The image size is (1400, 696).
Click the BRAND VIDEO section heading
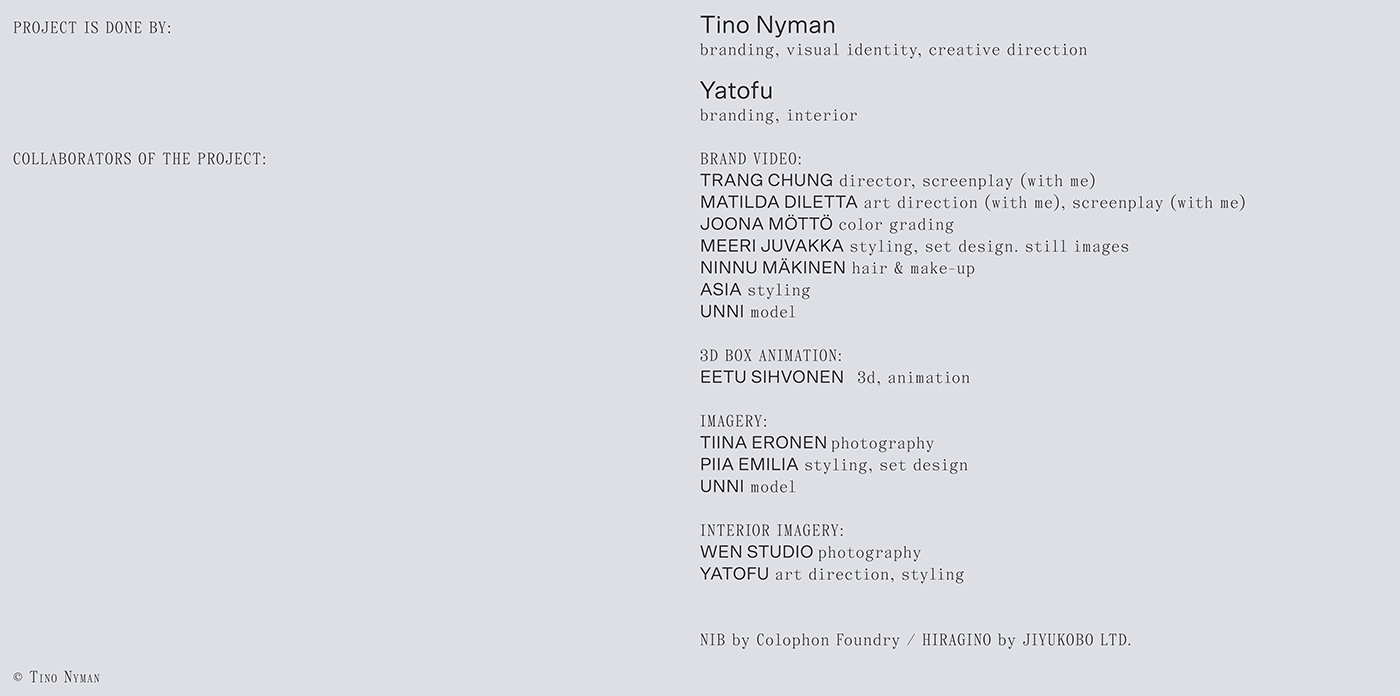(x=751, y=159)
